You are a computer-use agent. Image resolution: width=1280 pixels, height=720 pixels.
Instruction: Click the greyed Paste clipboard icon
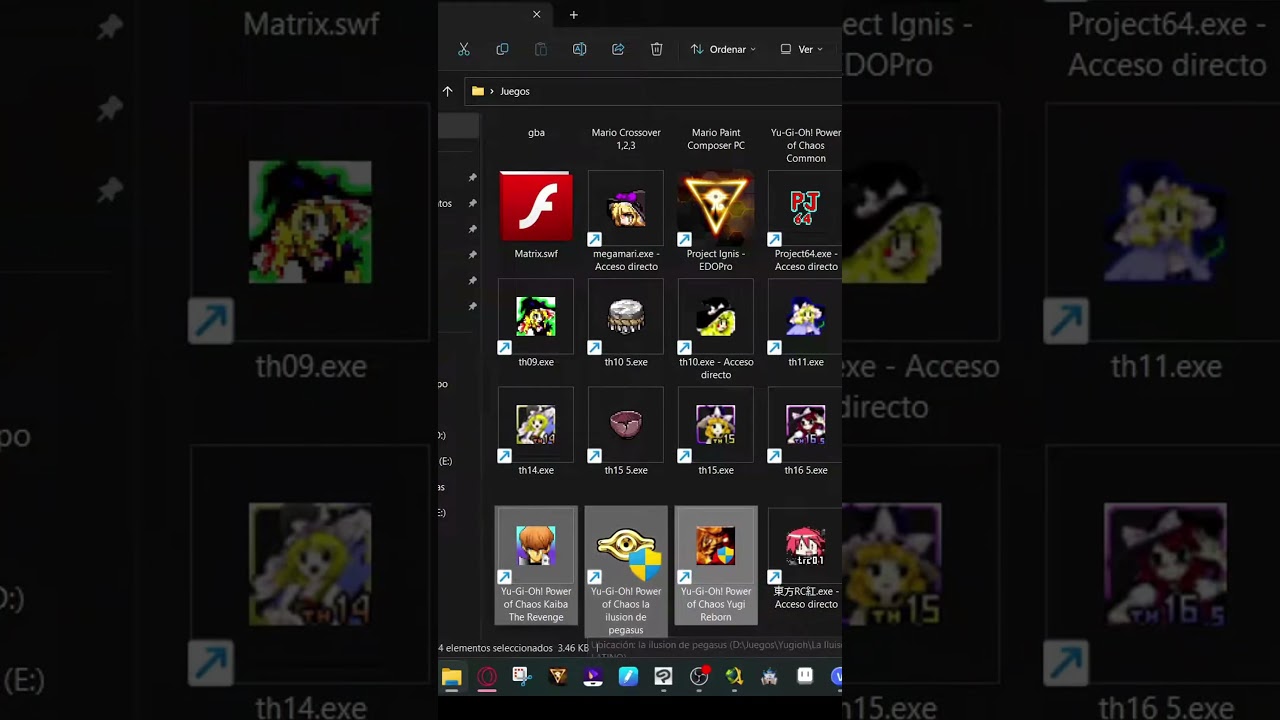pos(541,49)
